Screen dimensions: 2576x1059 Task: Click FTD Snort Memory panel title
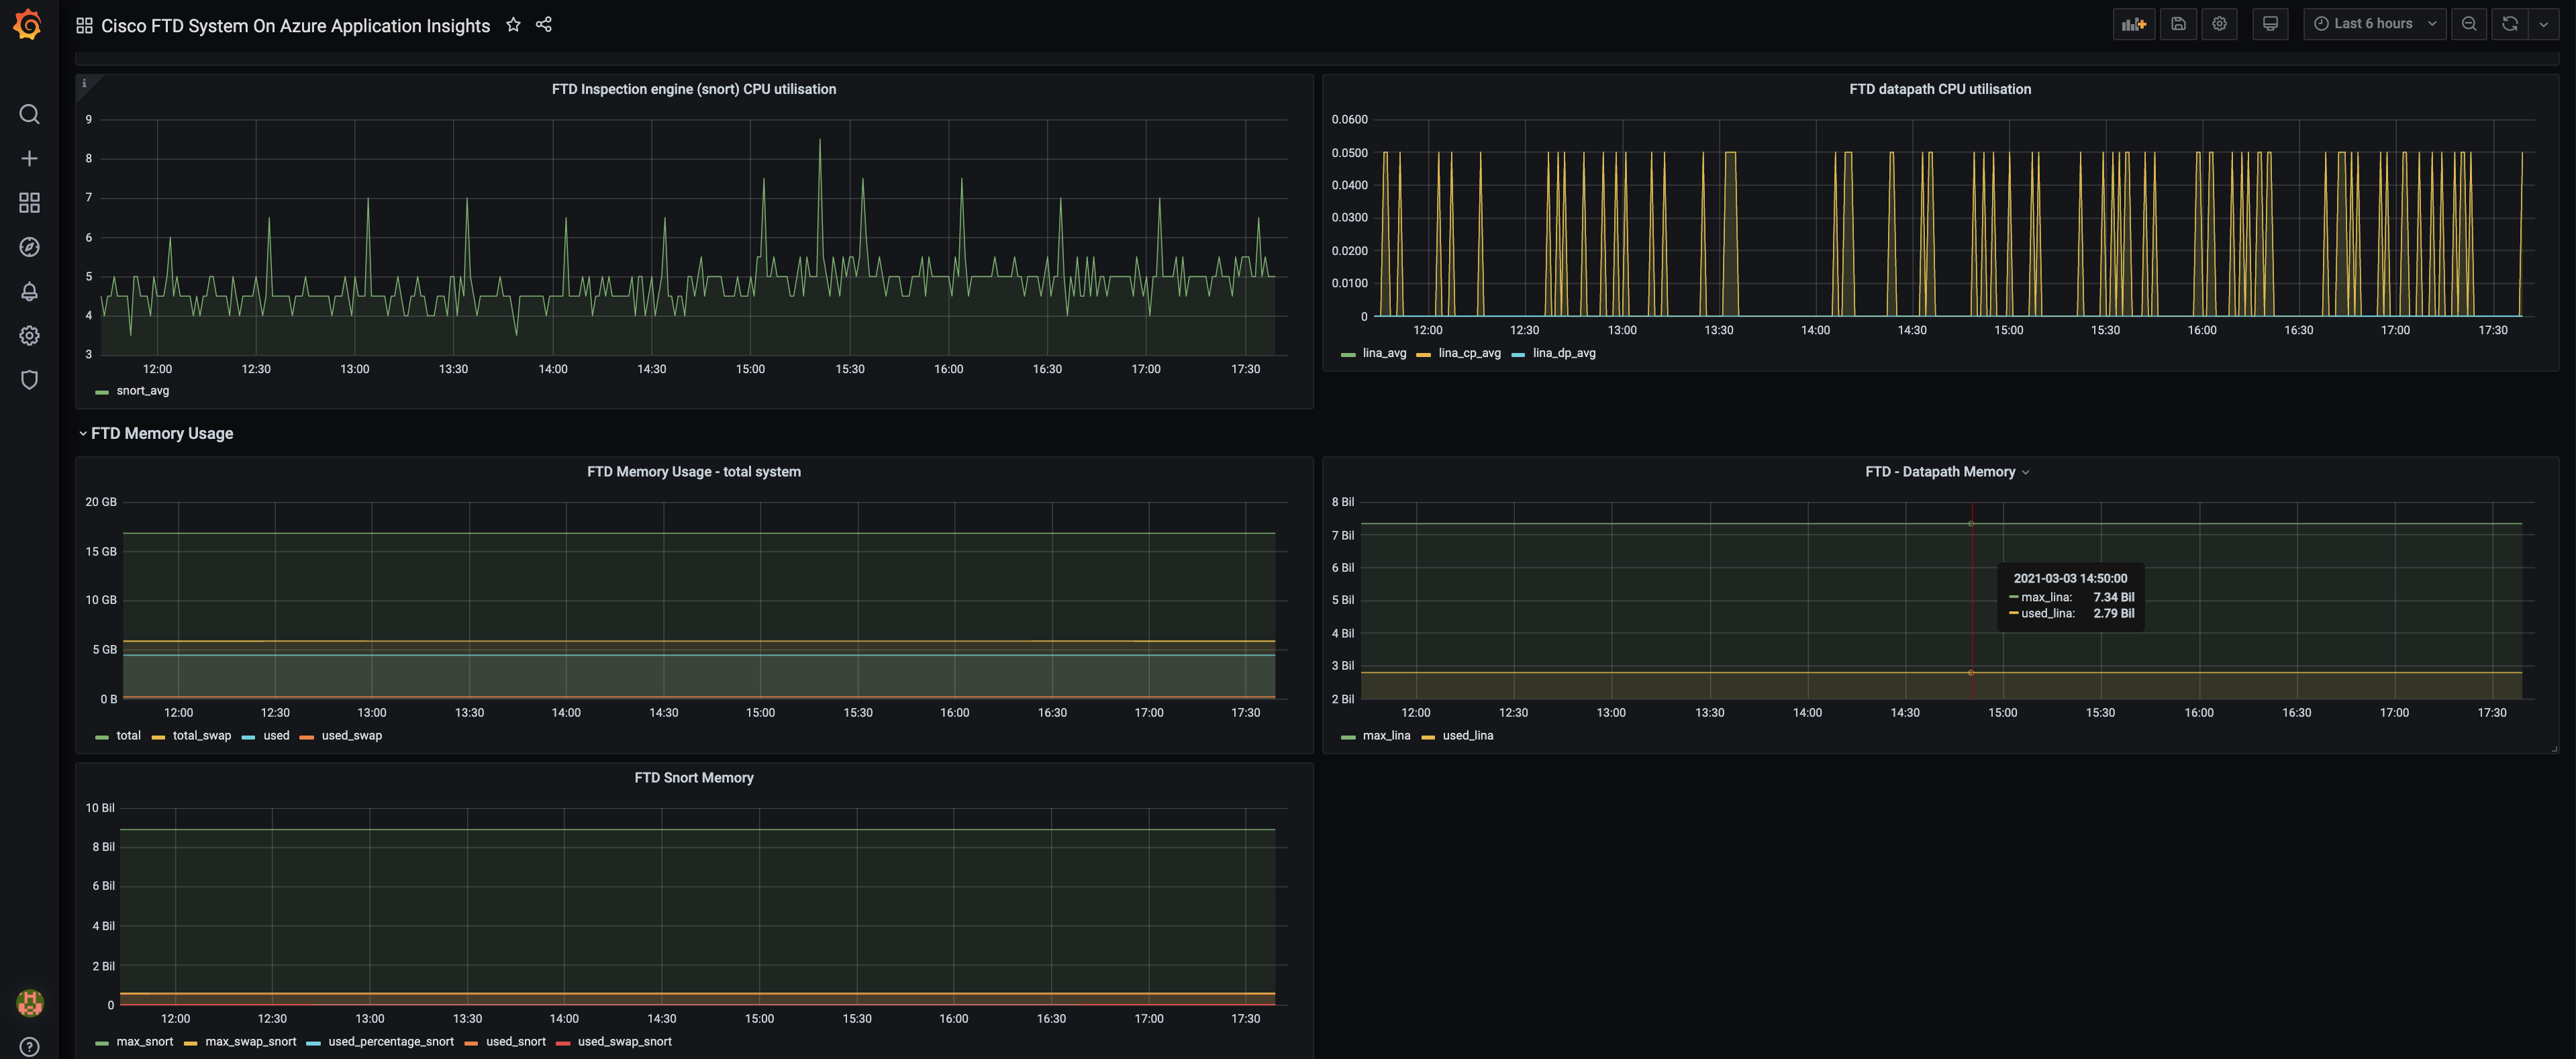coord(693,778)
